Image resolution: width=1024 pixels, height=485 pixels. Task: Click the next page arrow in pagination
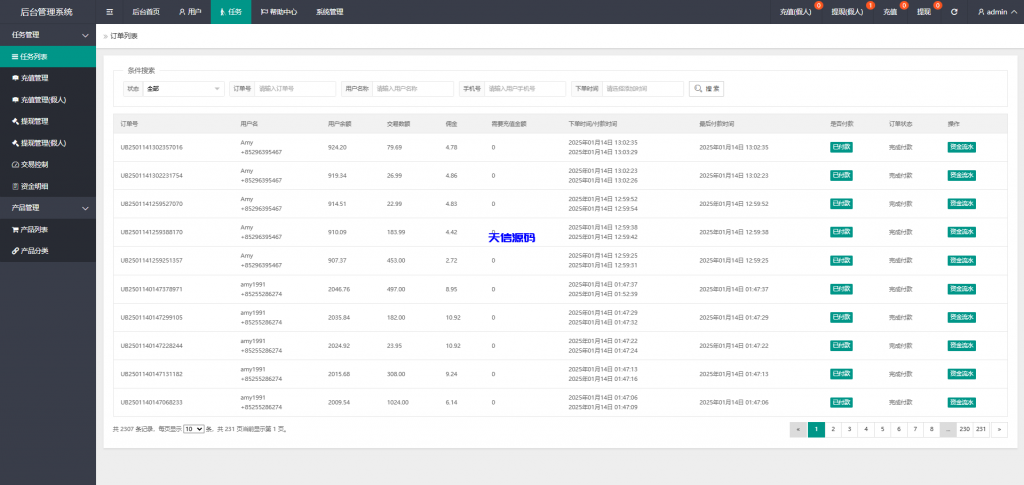tap(999, 430)
